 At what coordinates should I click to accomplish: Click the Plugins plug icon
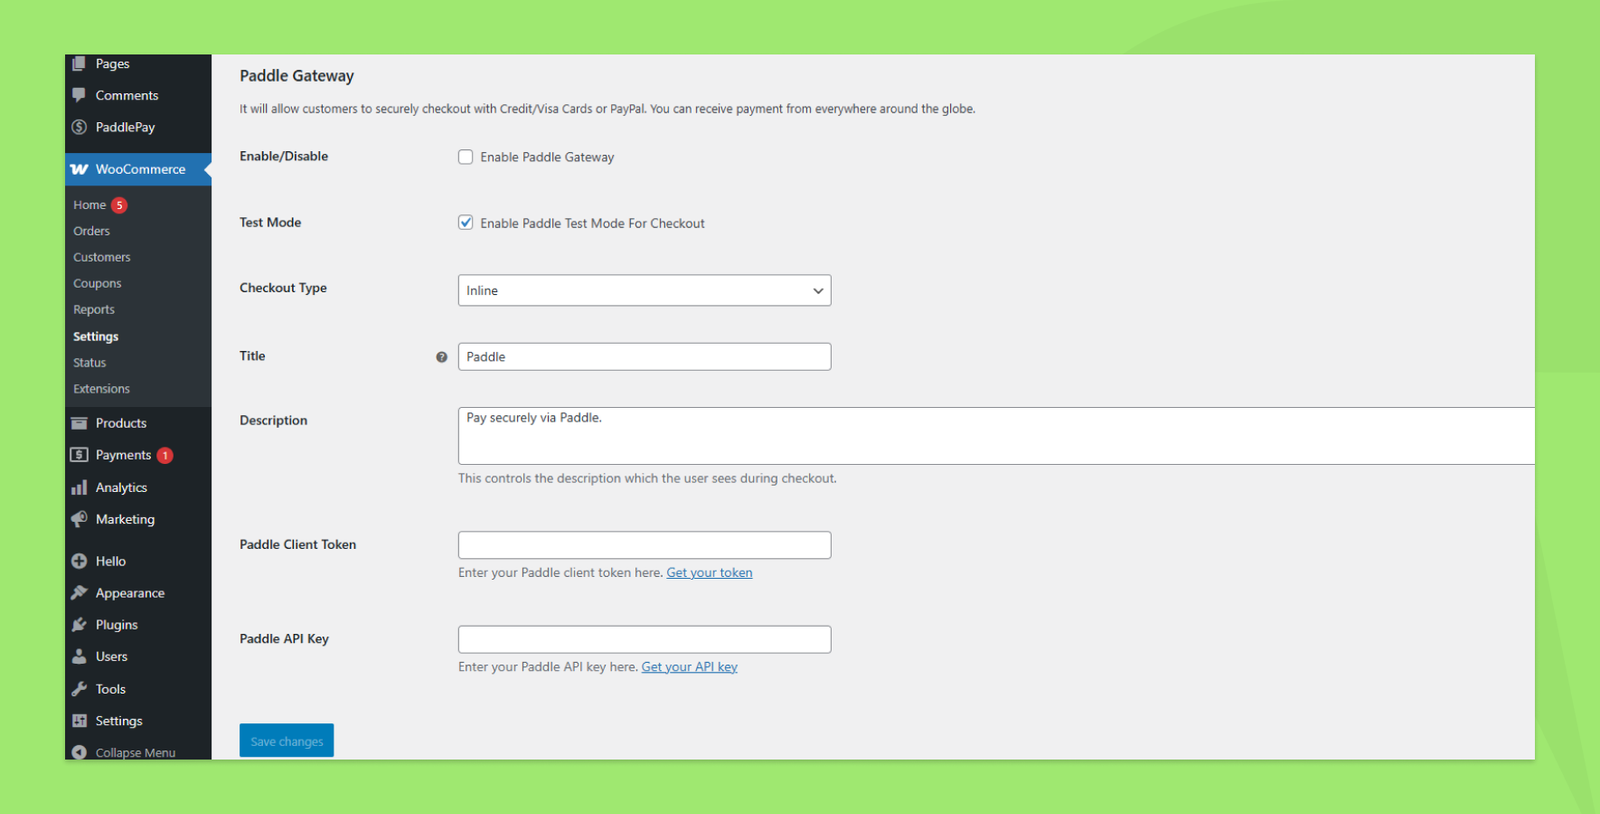click(x=79, y=624)
